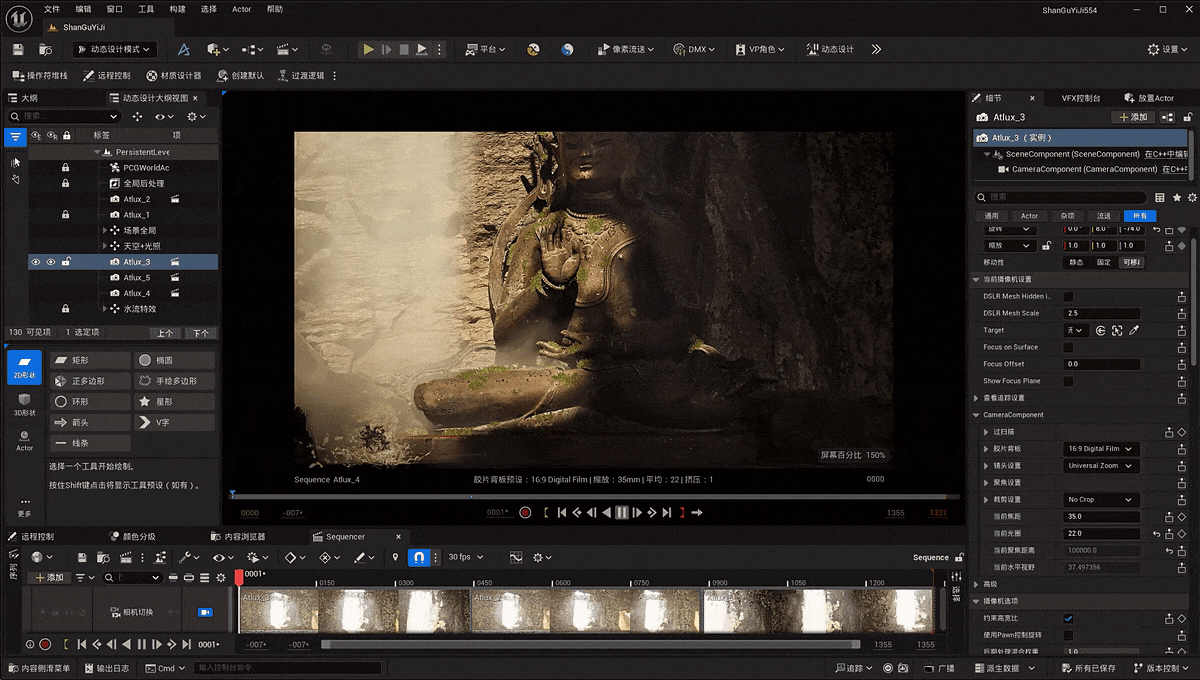
Task: Click the 输出日志 button in status bar
Action: (x=106, y=668)
